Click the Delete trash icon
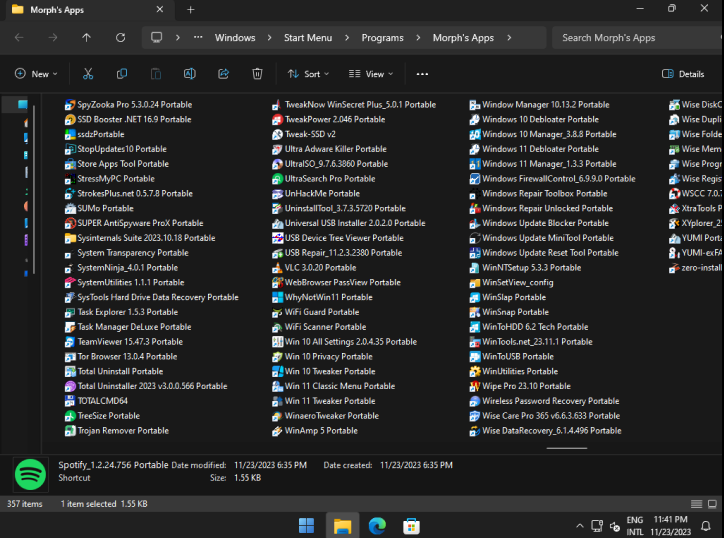Screen dimensions: 724x538 coord(257,74)
